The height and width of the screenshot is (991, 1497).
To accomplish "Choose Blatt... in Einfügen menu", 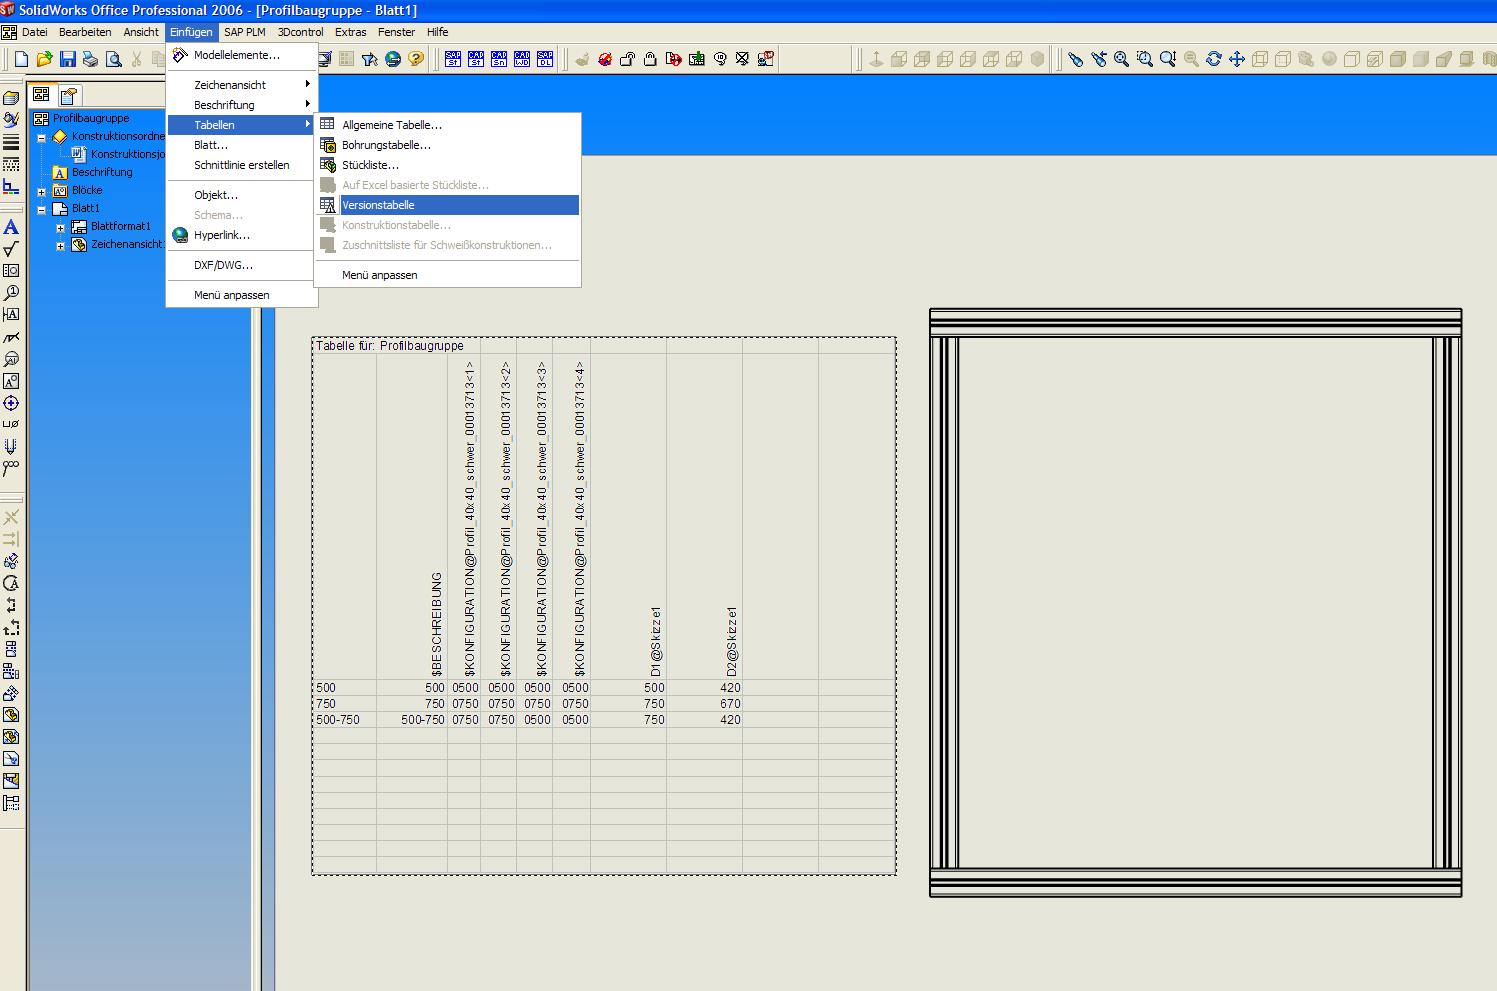I will [x=242, y=145].
